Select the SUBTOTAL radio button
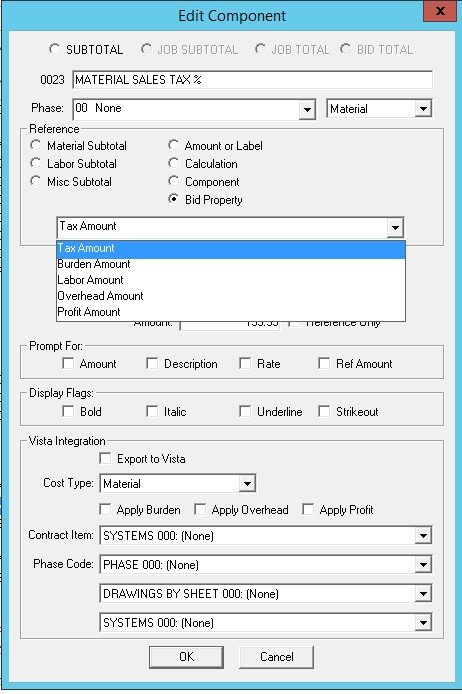The image size is (462, 694). tap(54, 49)
